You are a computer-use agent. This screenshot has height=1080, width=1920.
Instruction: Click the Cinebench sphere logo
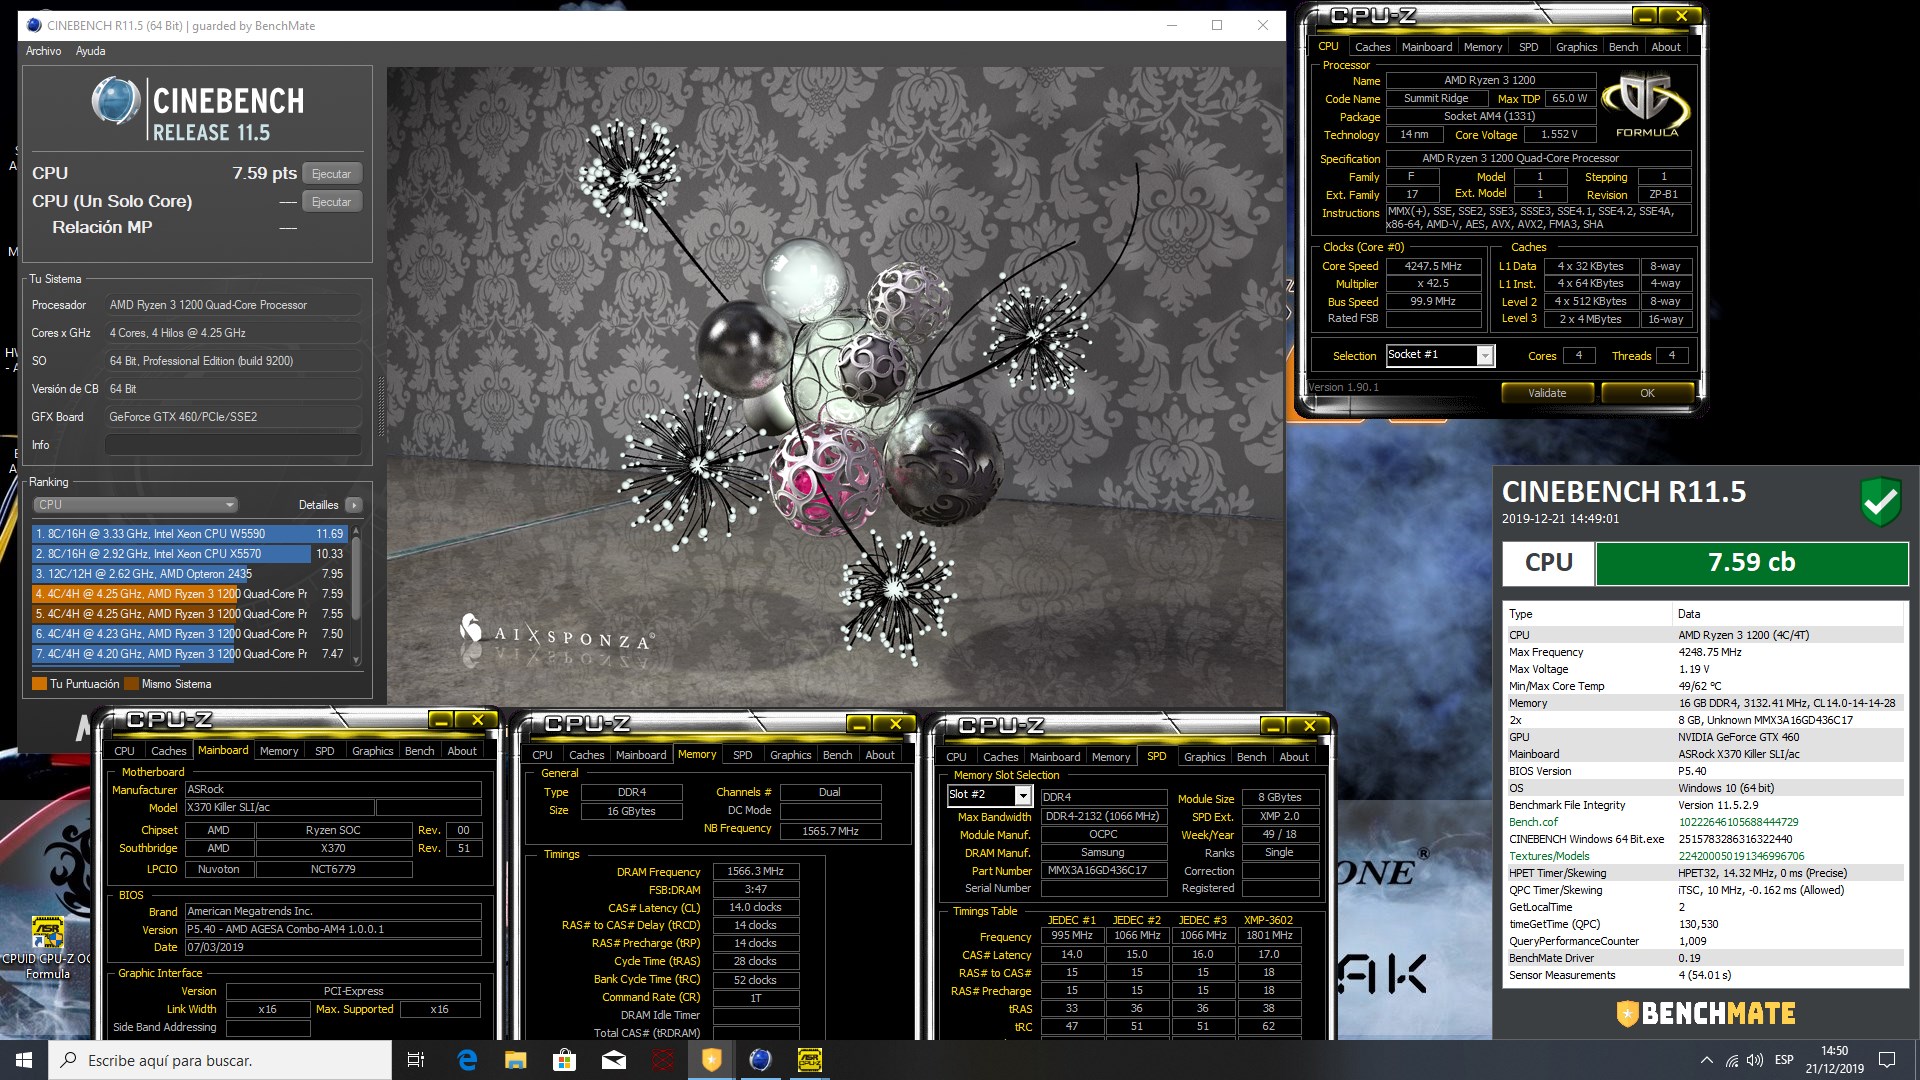115,101
